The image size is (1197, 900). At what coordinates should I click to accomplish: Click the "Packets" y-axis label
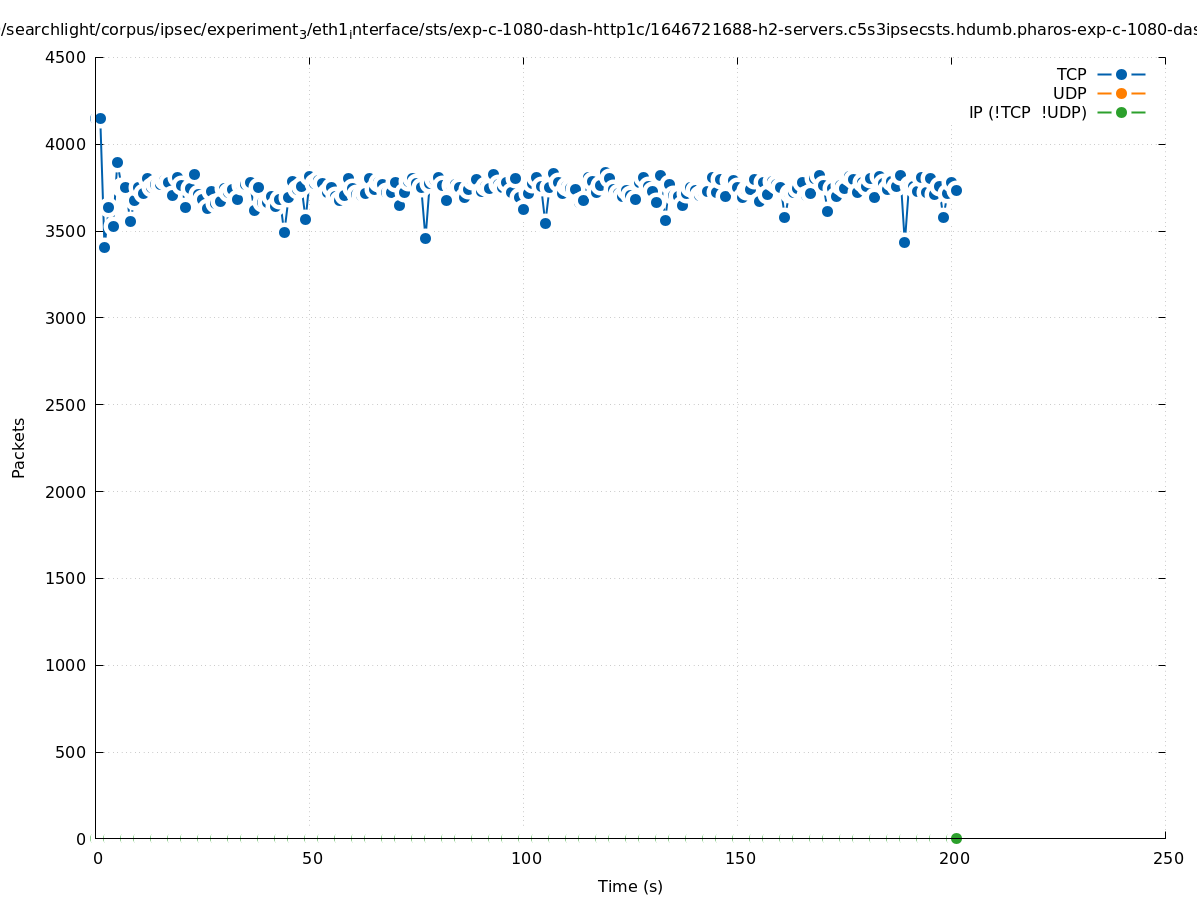click(x=19, y=448)
